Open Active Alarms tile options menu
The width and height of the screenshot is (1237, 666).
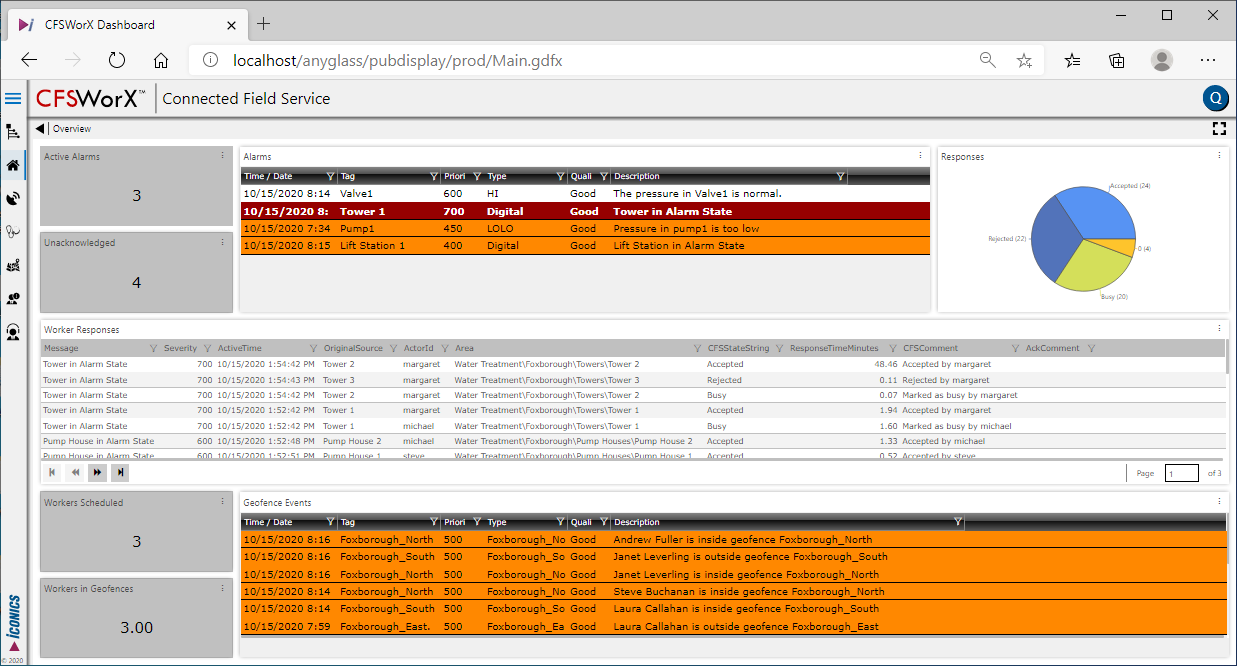(x=222, y=156)
